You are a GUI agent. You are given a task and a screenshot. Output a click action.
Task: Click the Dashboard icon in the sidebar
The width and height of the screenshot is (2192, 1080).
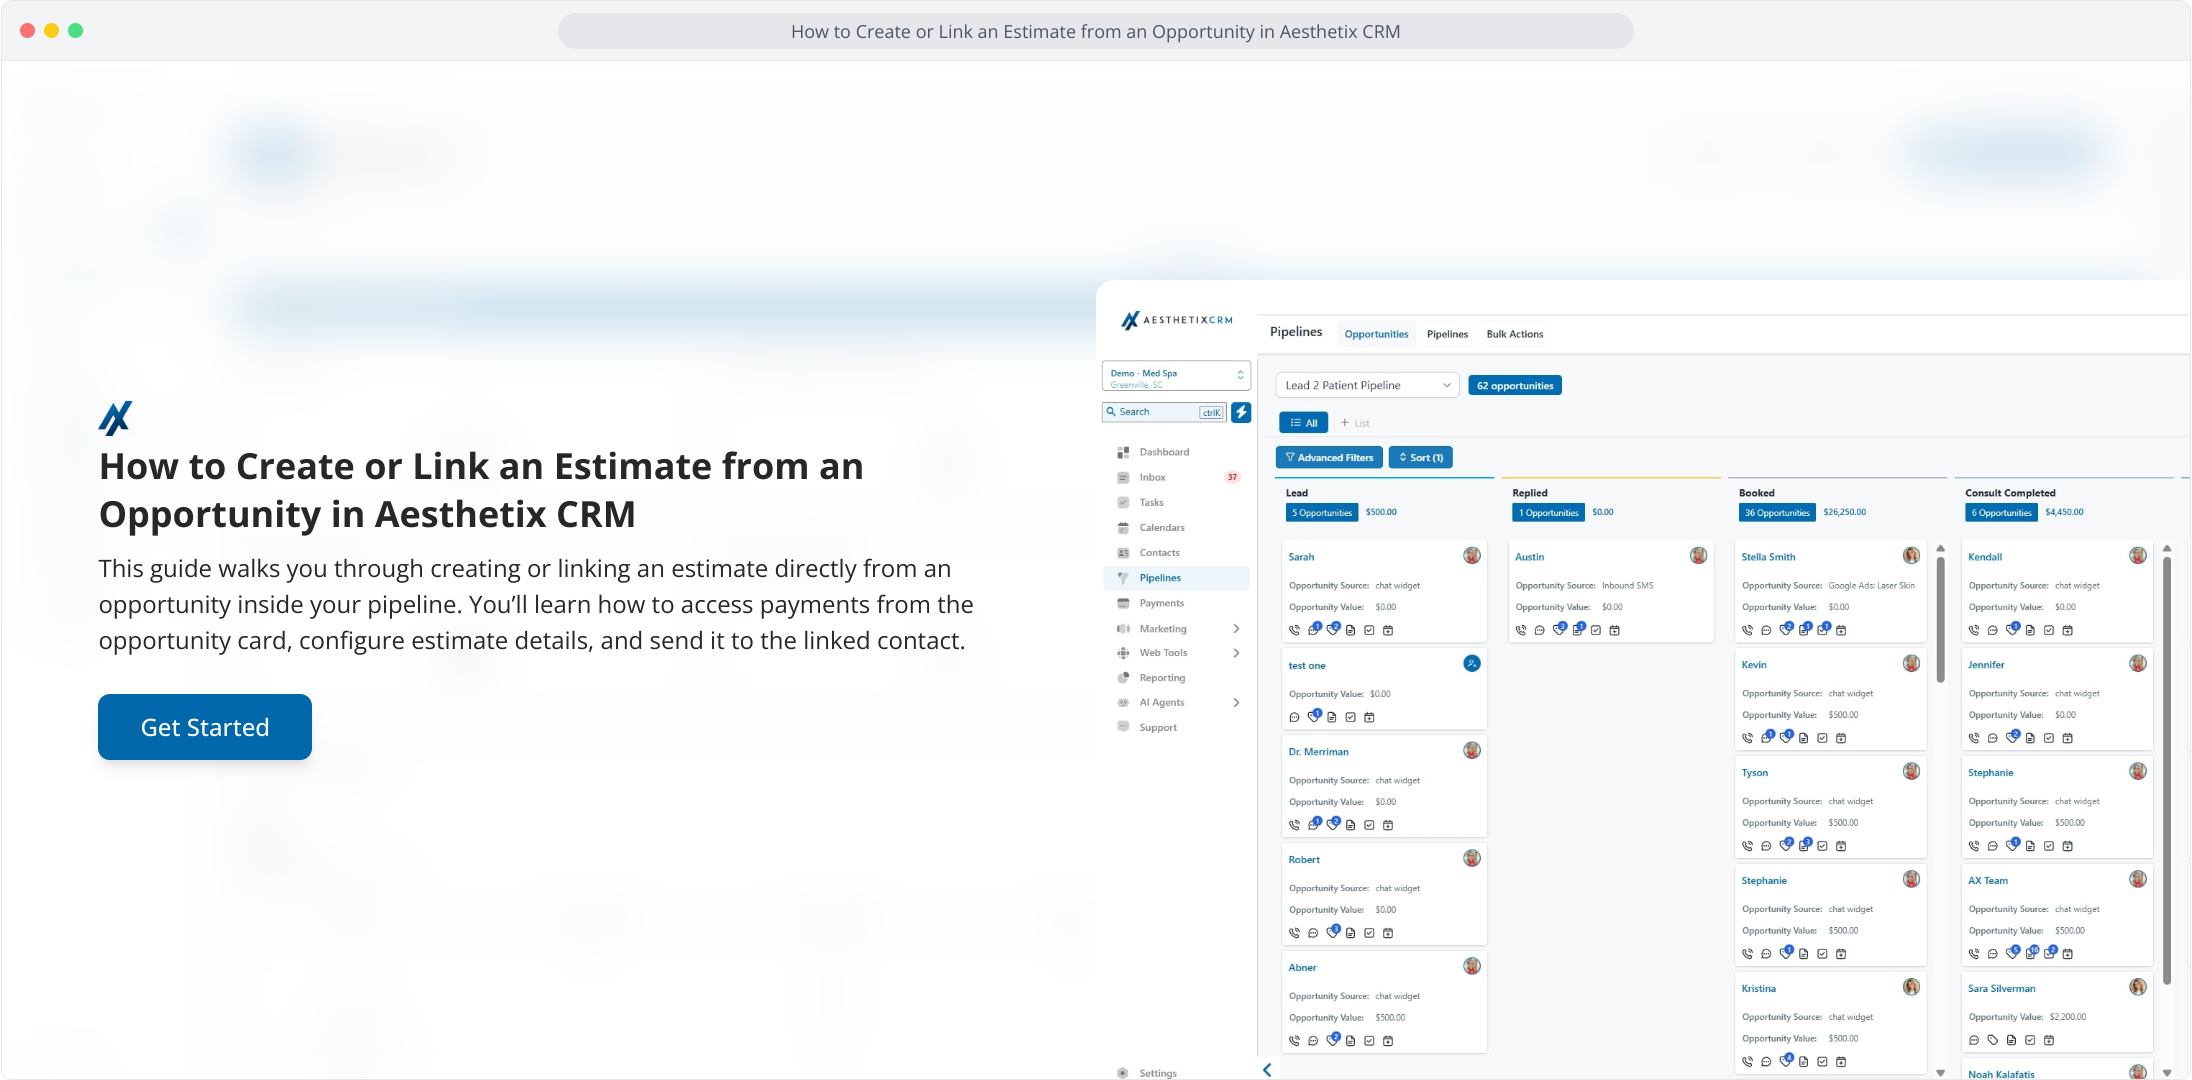point(1123,452)
